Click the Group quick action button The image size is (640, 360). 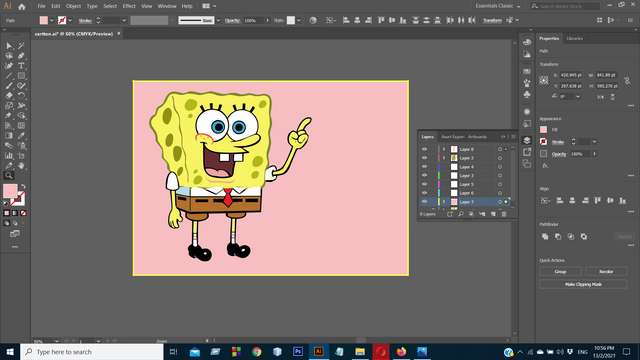click(x=560, y=271)
